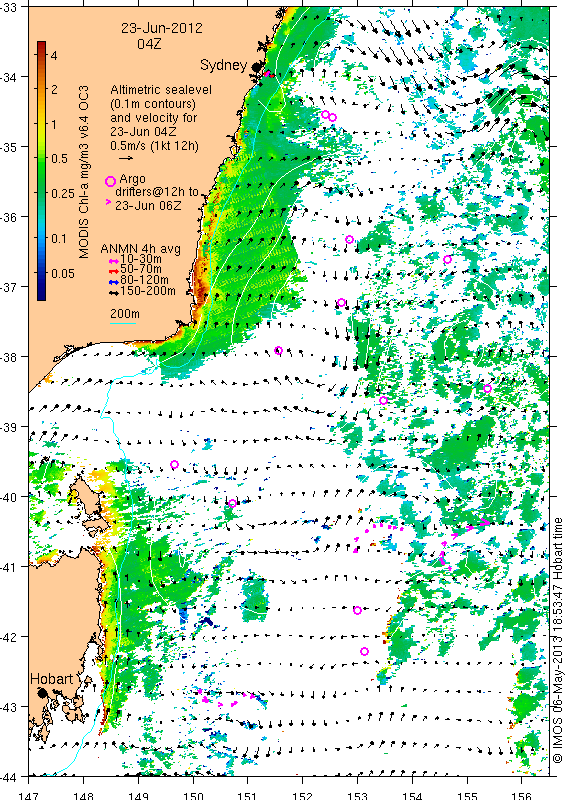Click the black 150-200m arrow legend symbol

pyautogui.click(x=114, y=293)
